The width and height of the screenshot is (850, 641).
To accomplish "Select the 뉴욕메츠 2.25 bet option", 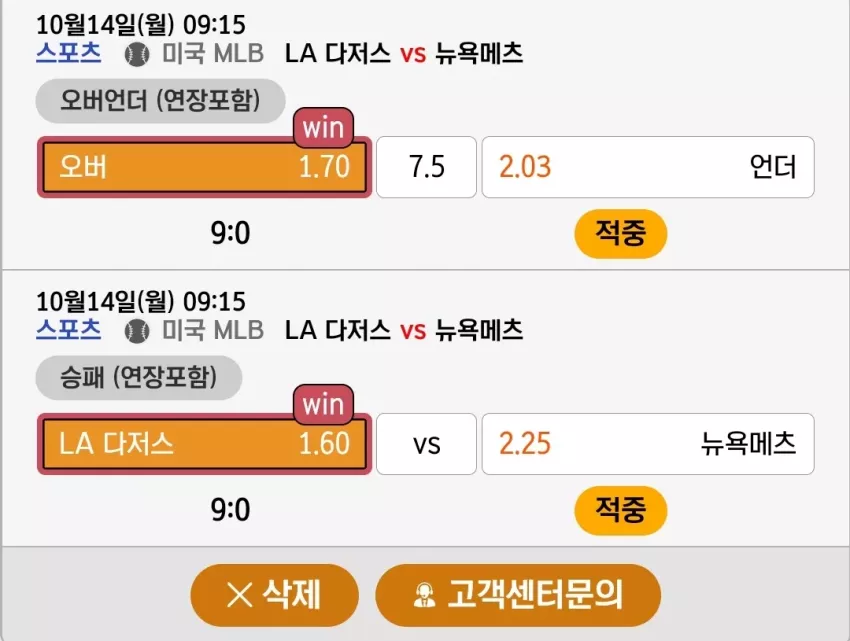I will pyautogui.click(x=648, y=444).
